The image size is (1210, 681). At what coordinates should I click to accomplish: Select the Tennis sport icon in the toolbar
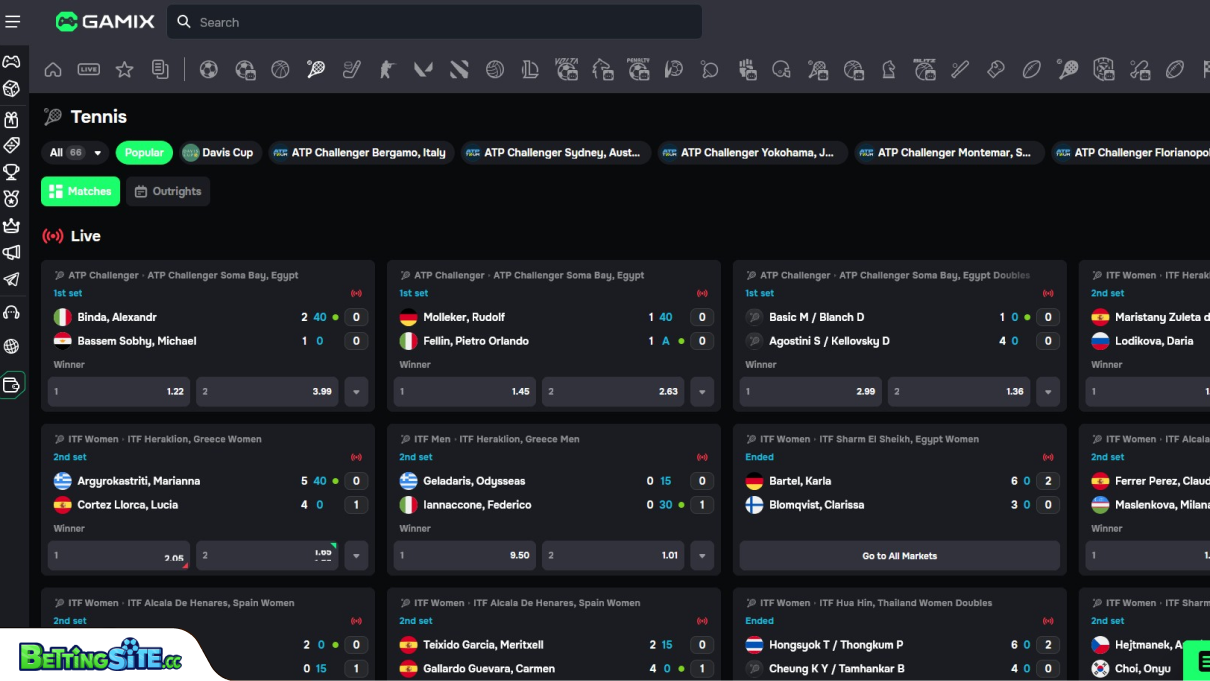pos(316,68)
